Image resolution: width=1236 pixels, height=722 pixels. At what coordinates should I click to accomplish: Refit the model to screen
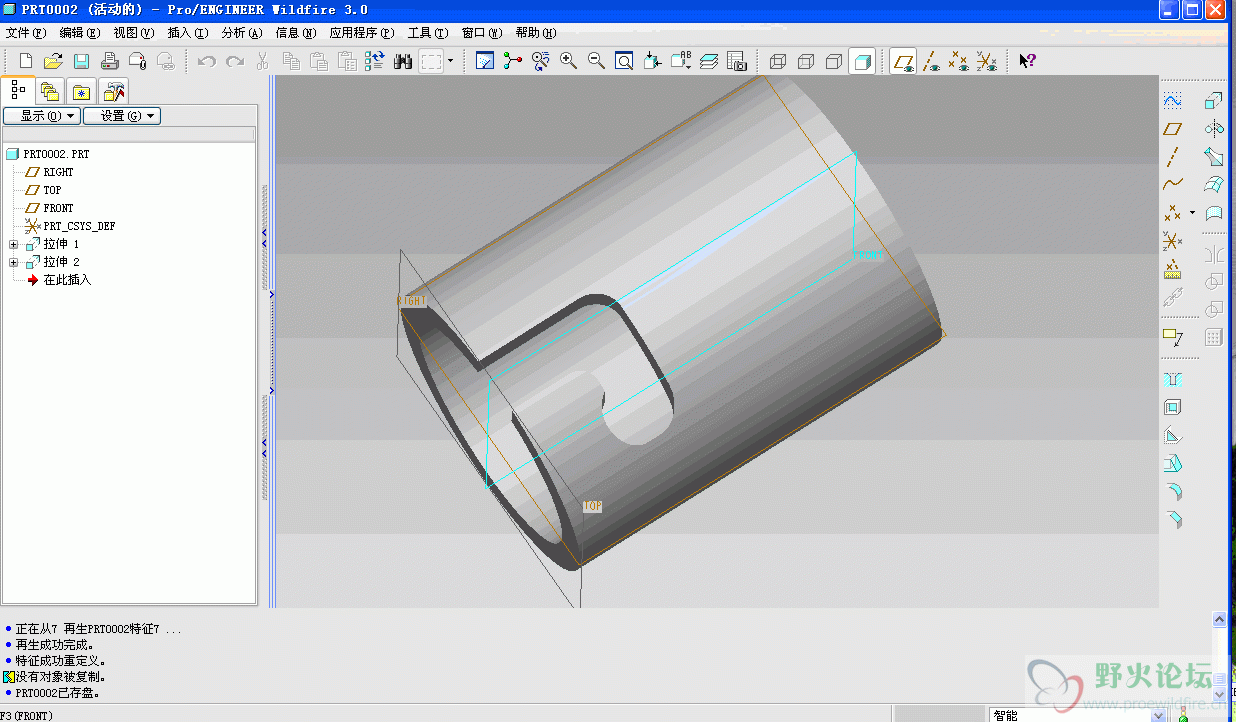click(x=624, y=61)
